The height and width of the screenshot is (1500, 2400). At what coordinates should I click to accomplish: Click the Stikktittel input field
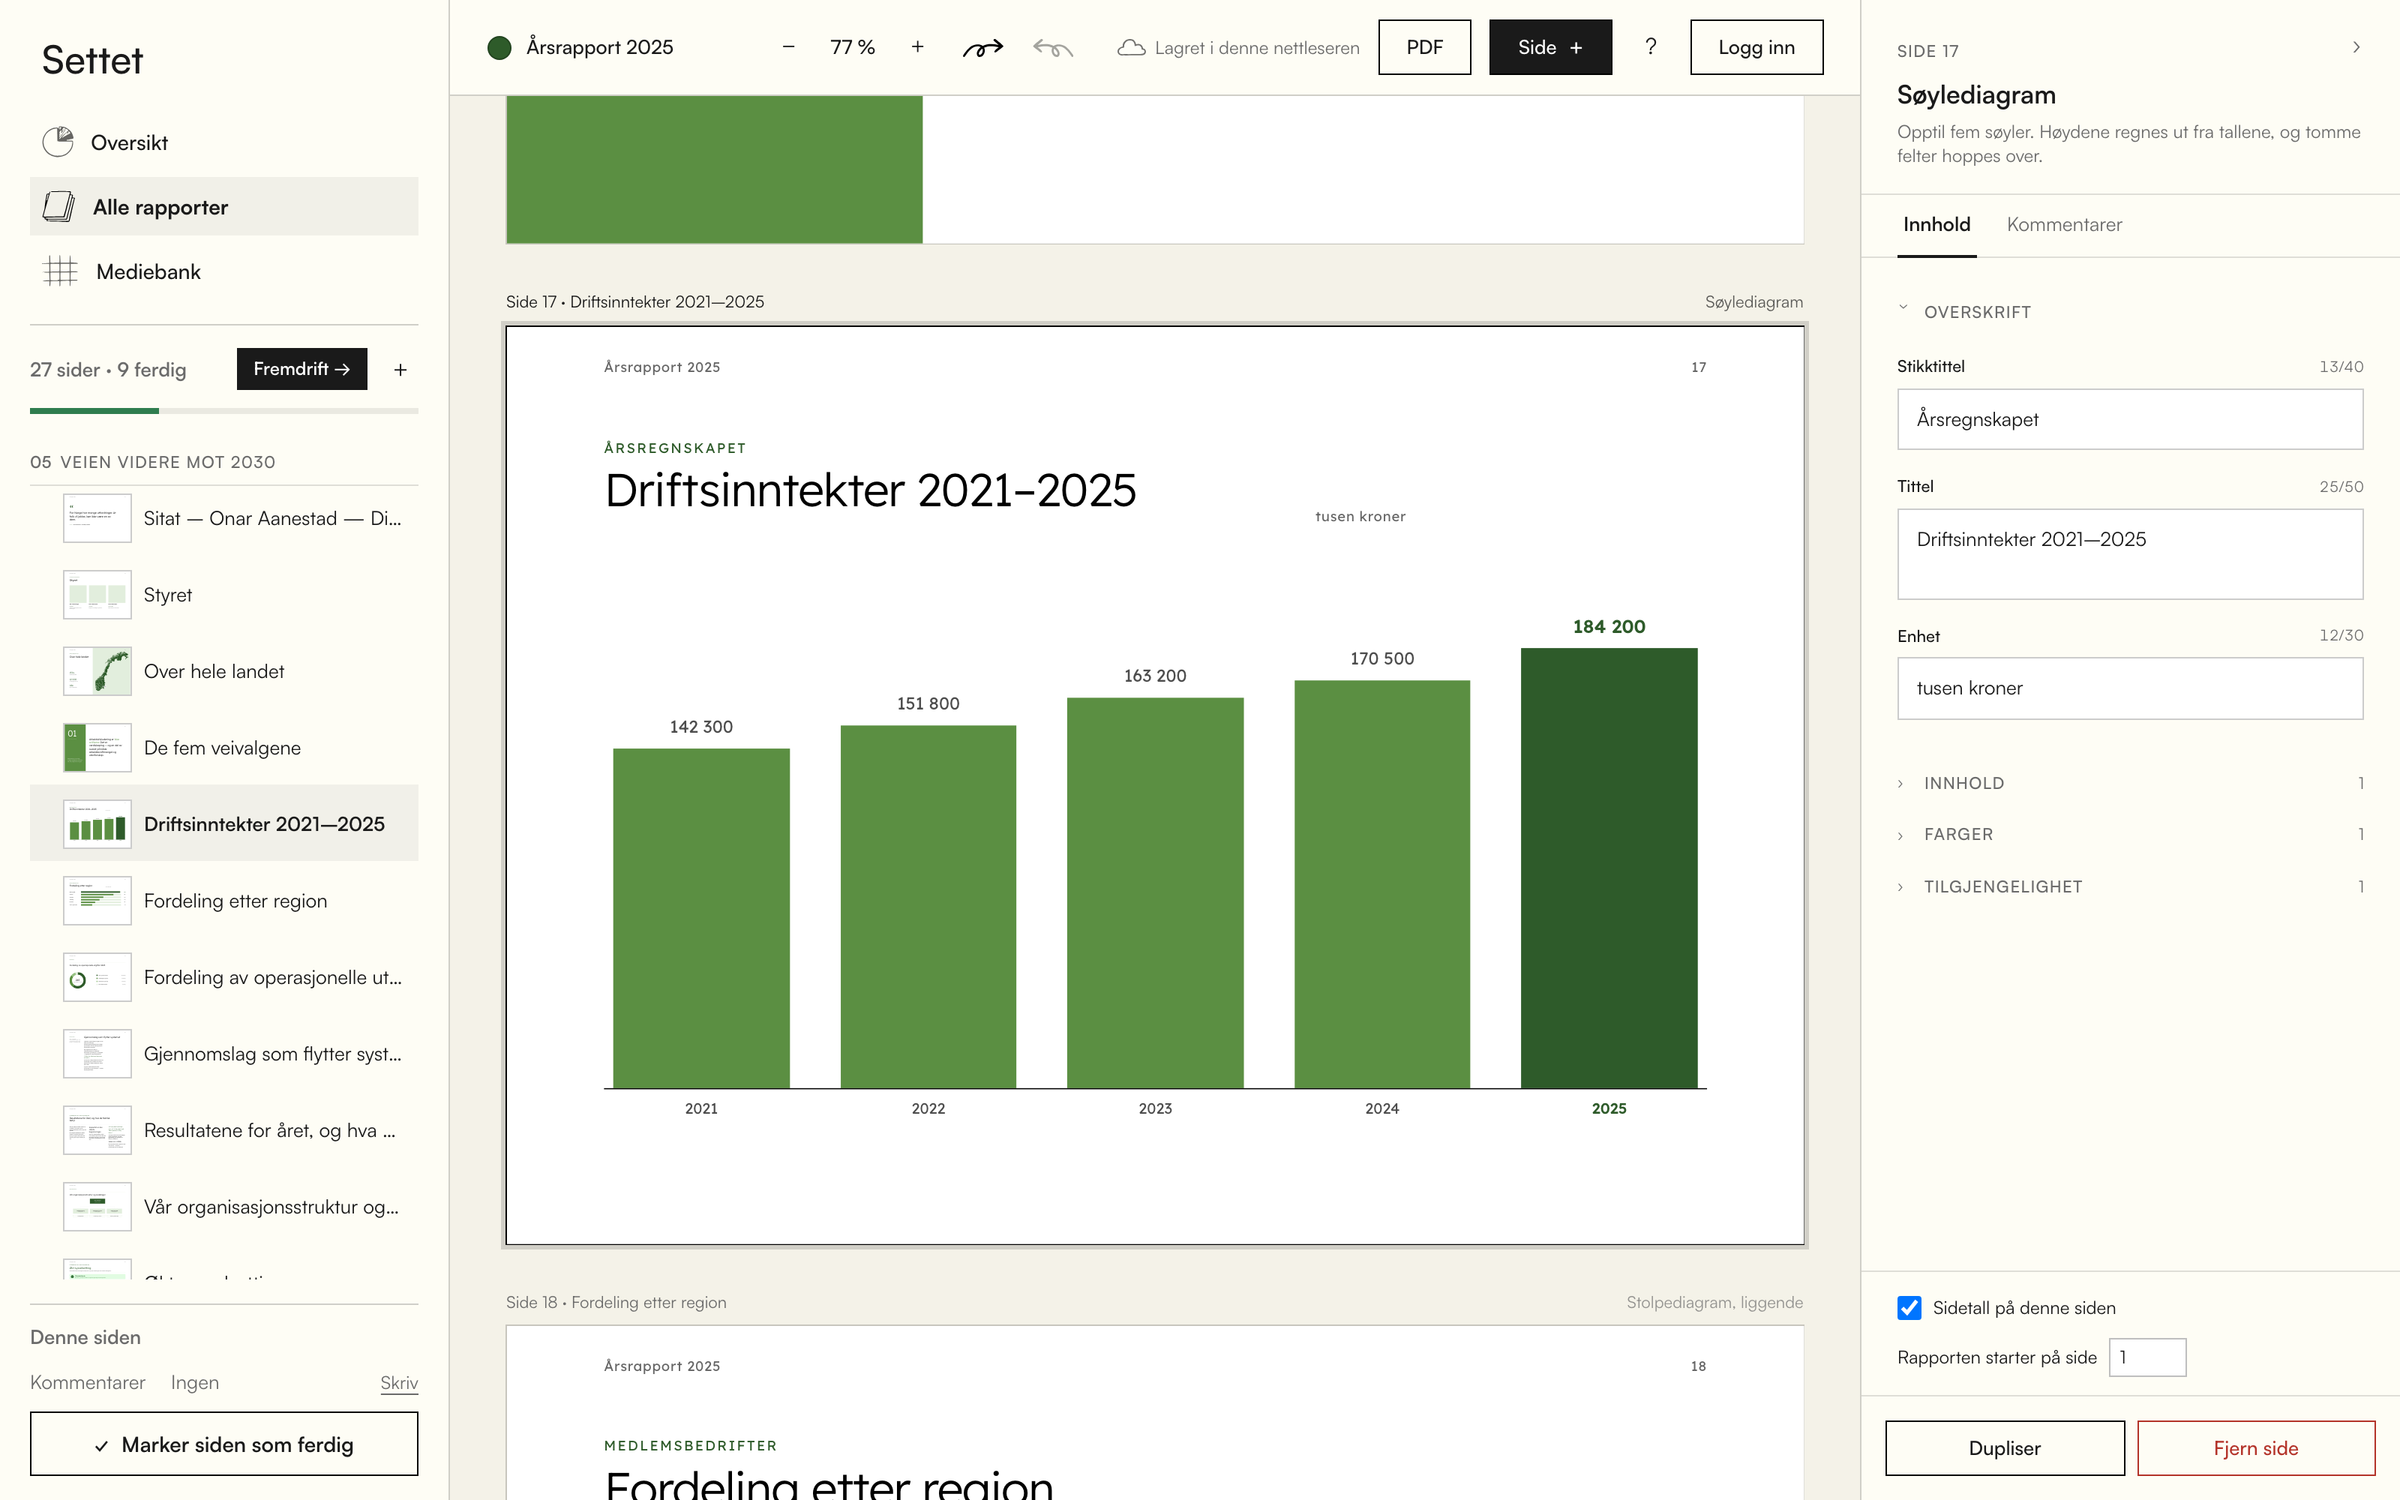pyautogui.click(x=2130, y=419)
